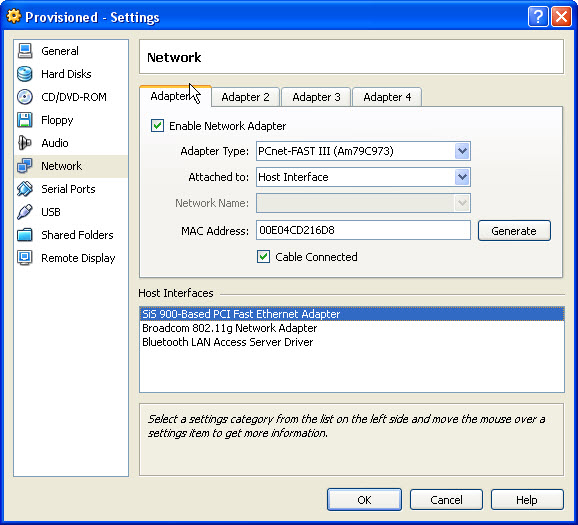This screenshot has height=525, width=578.
Task: Click into the MAC Address field
Action: tap(363, 230)
